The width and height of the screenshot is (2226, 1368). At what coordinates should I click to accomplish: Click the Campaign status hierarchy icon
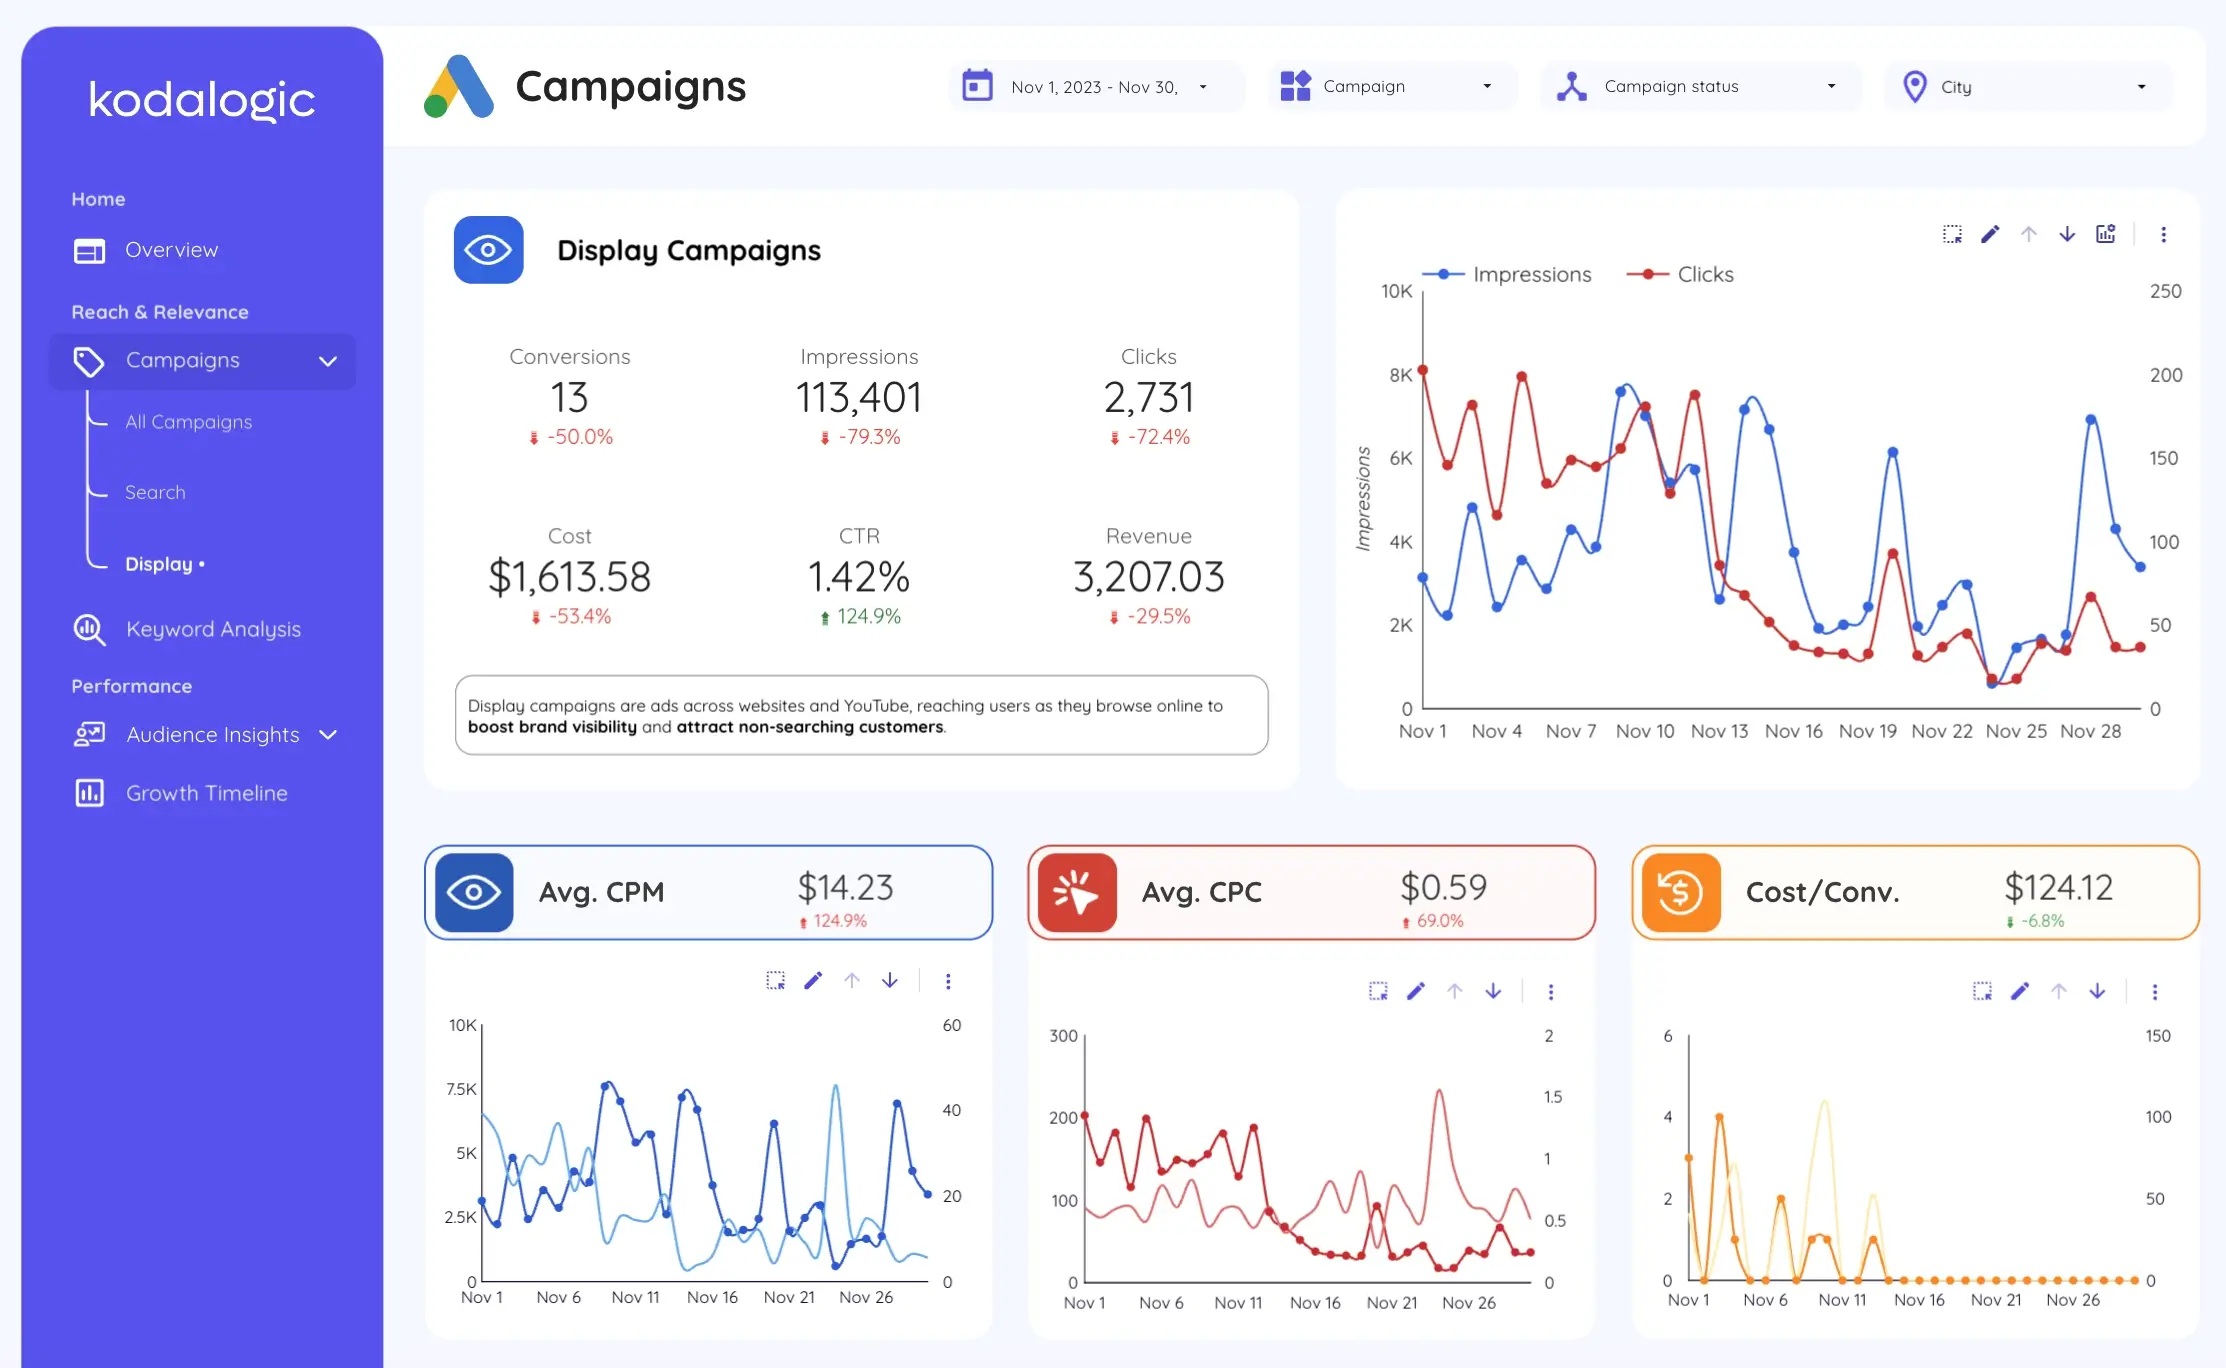[1572, 86]
